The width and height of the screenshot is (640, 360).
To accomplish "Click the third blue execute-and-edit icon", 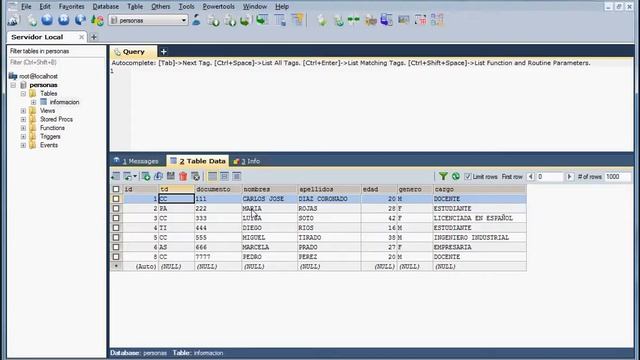I will 80,20.
